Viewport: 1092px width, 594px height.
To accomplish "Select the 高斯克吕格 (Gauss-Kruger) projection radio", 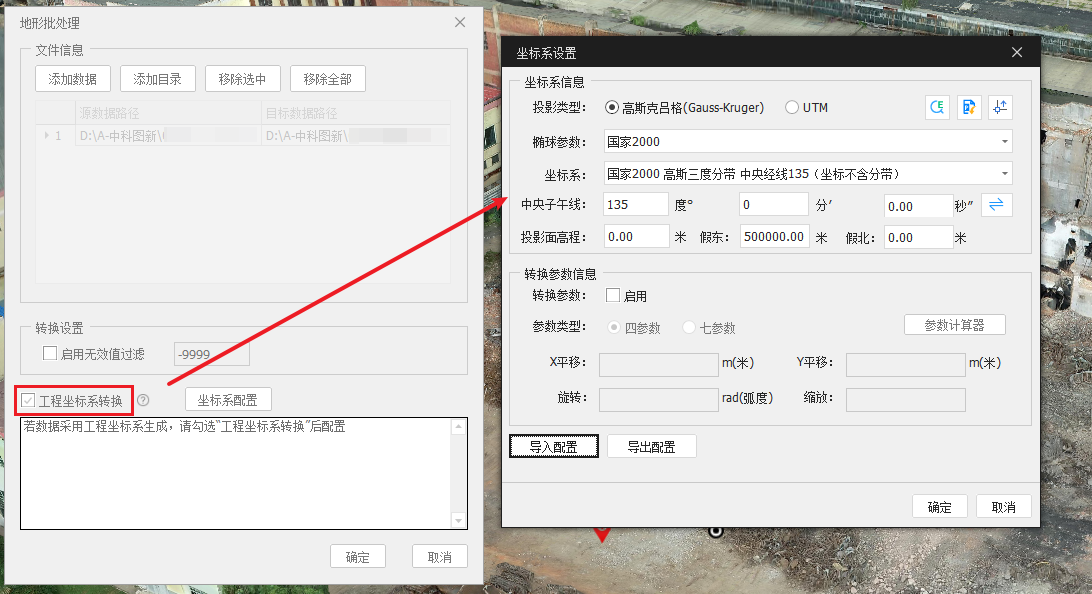I will (x=612, y=108).
